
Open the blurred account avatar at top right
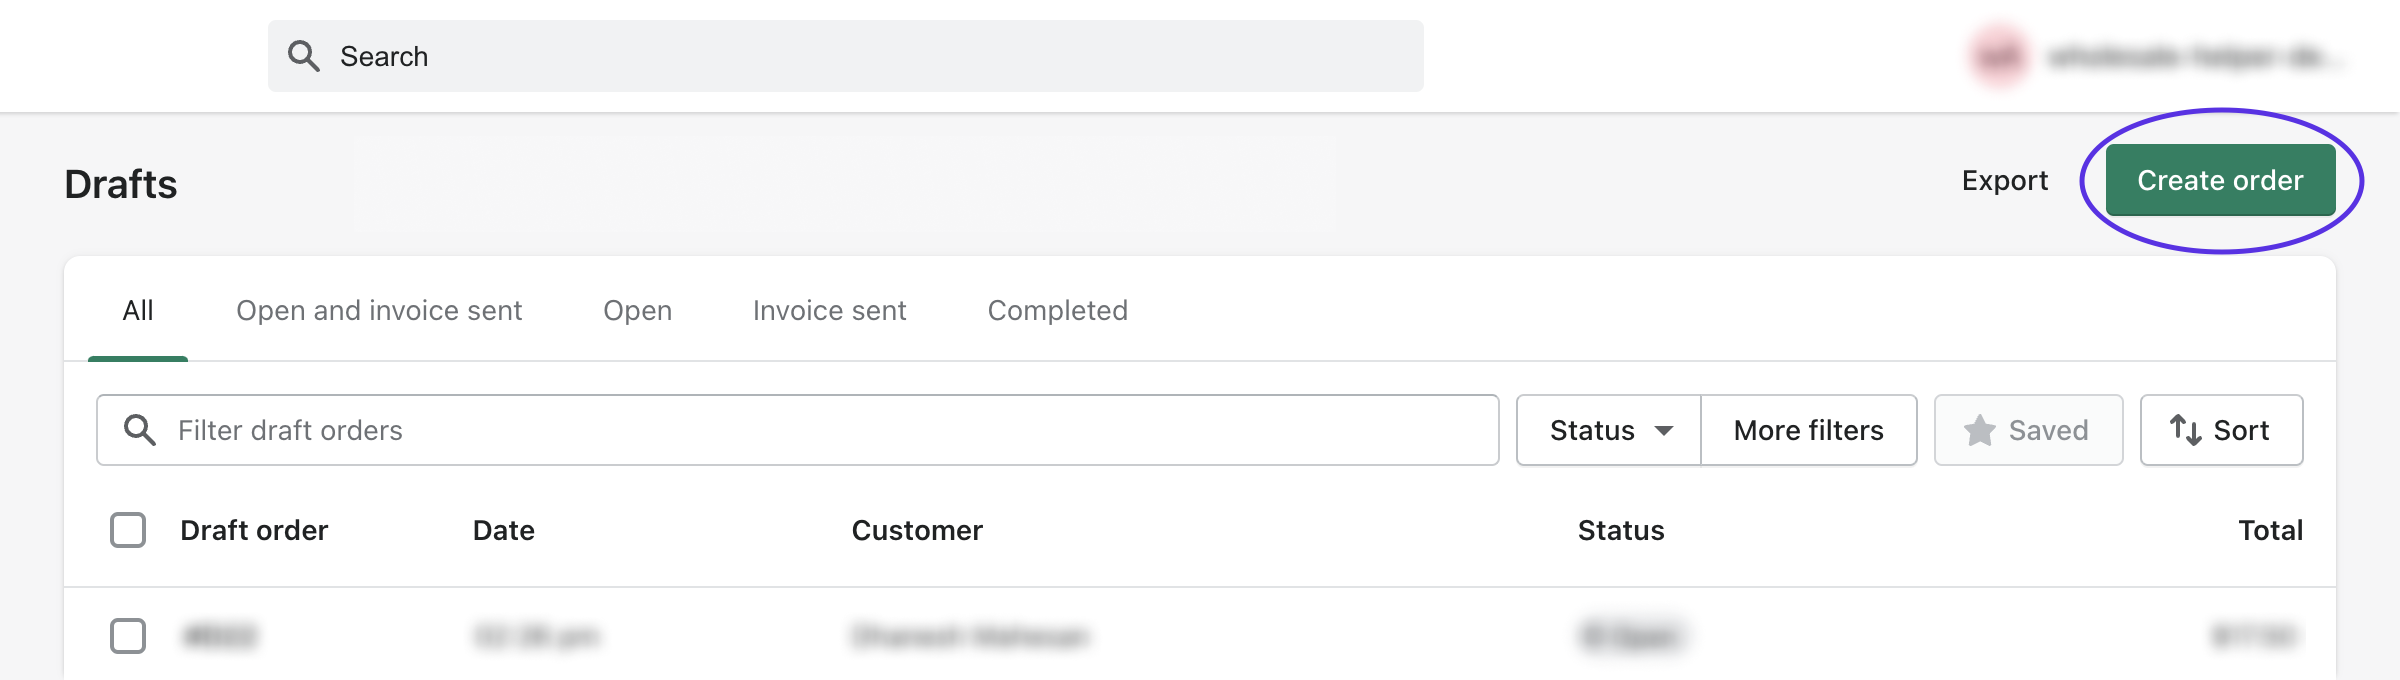click(x=1998, y=57)
